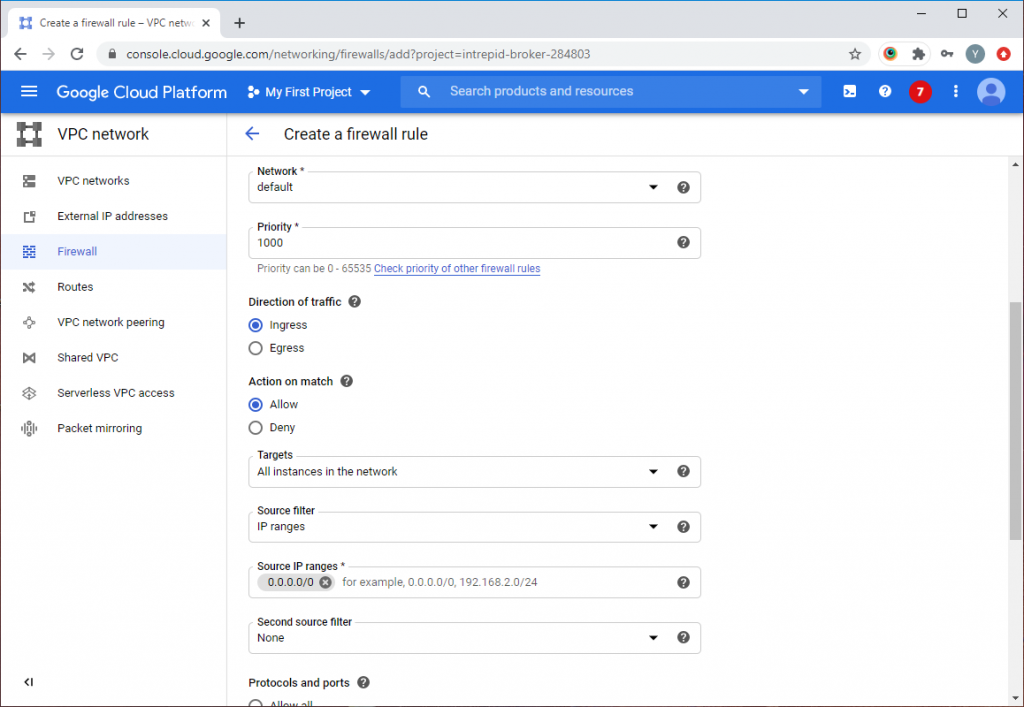Show help for Protocols and ports
This screenshot has height=707, width=1024.
click(x=364, y=682)
